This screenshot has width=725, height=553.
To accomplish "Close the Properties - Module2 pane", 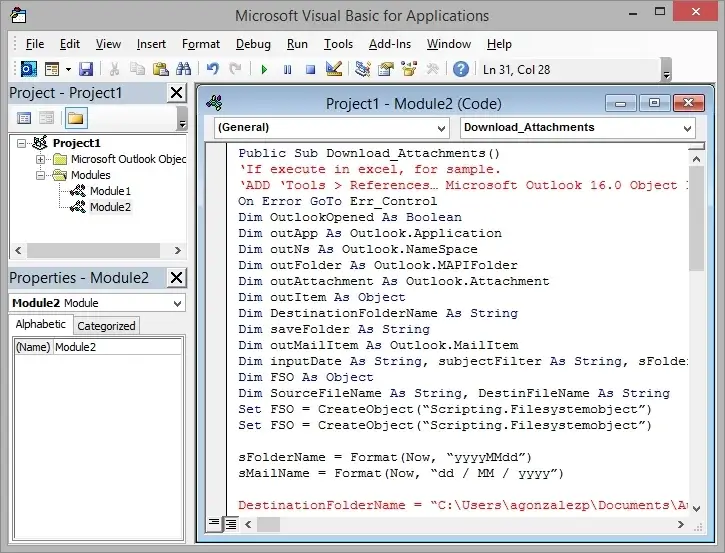I will (x=177, y=278).
